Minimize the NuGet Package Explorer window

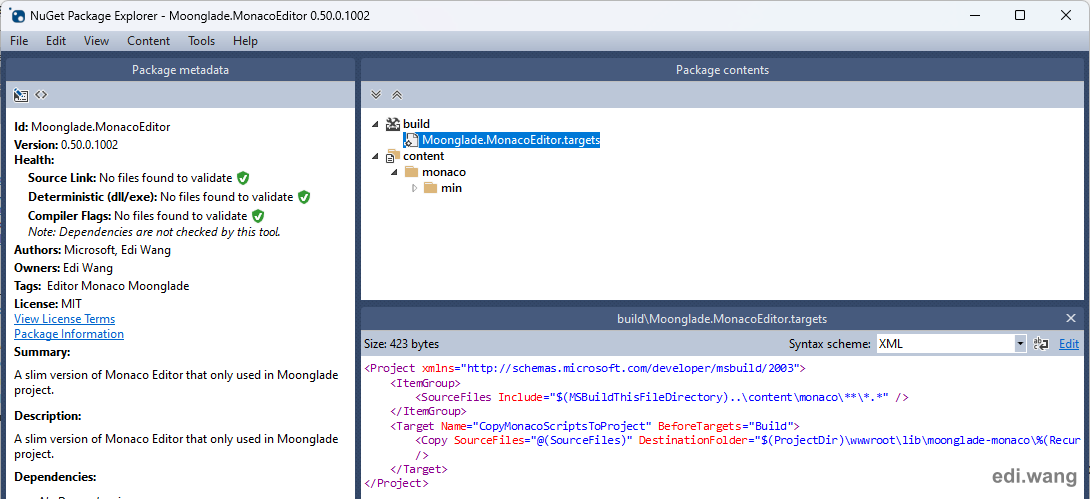(x=975, y=15)
